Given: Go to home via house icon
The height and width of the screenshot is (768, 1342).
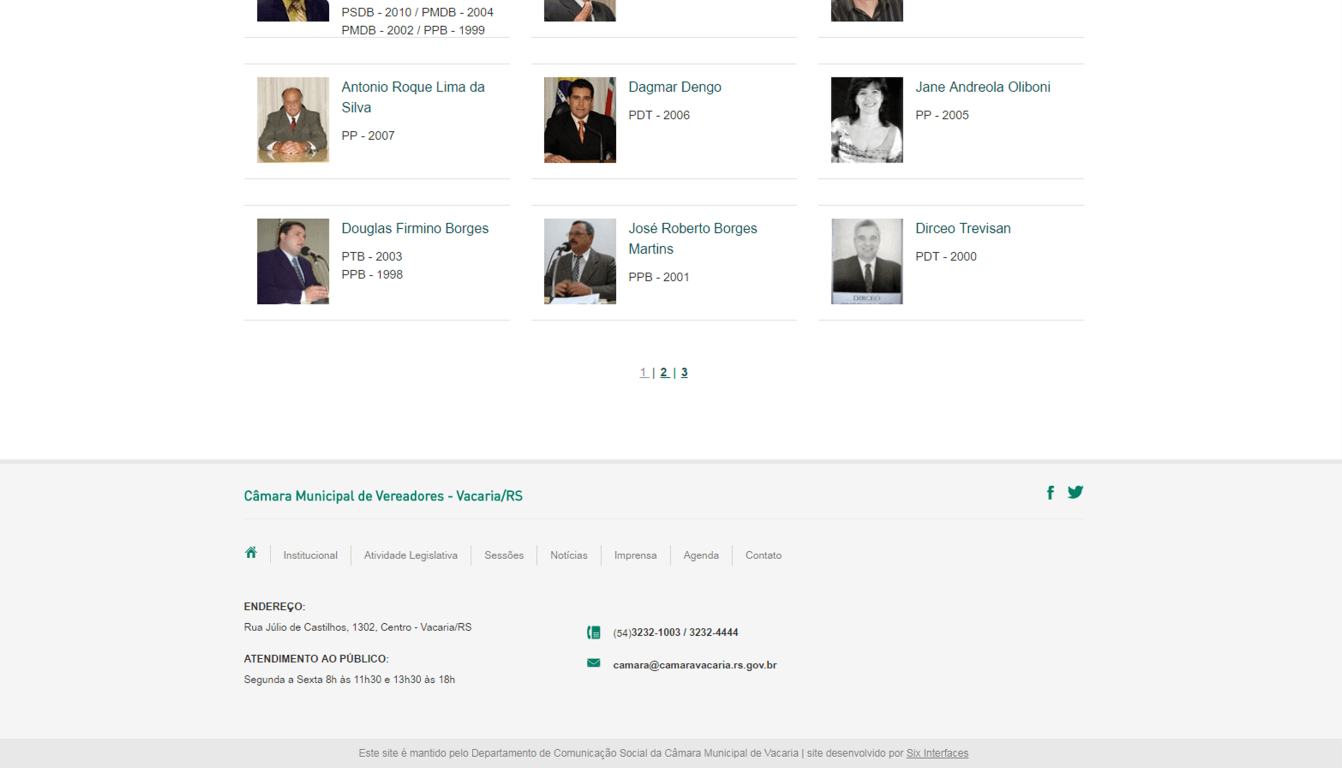Looking at the screenshot, I should pyautogui.click(x=251, y=553).
